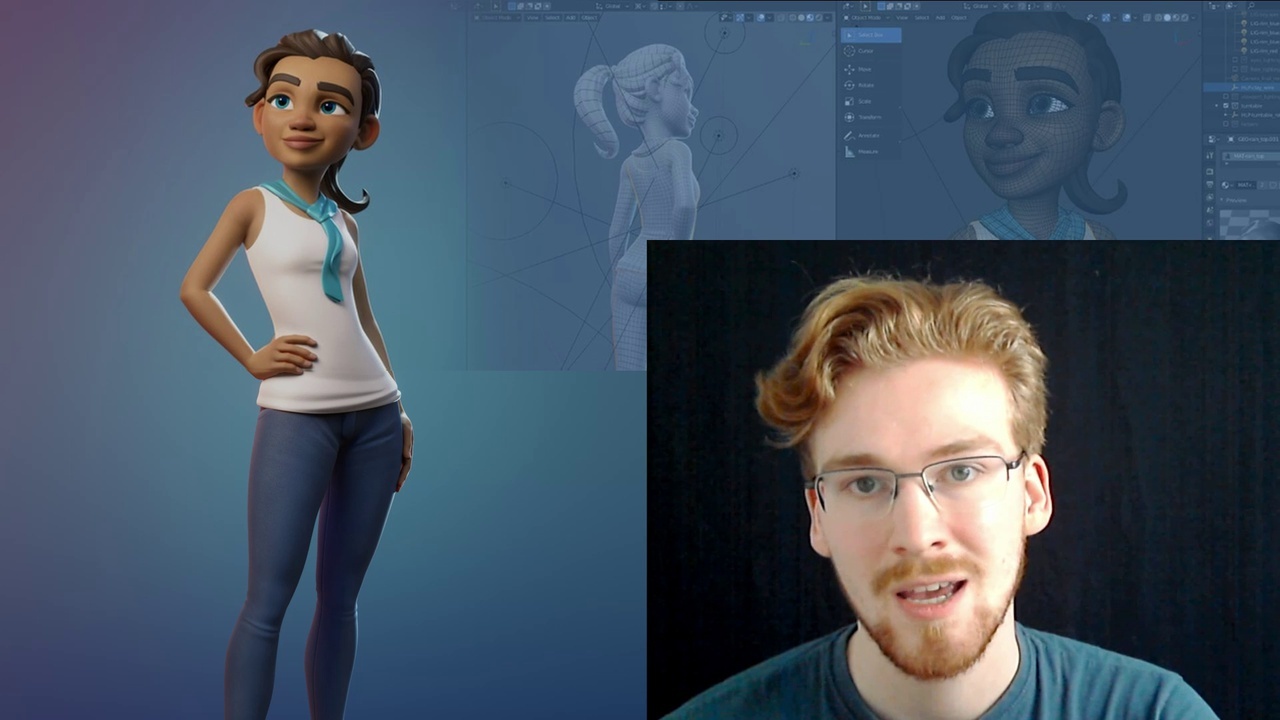Pick the Annotate tool
Image resolution: width=1280 pixels, height=720 pixels.
866,135
